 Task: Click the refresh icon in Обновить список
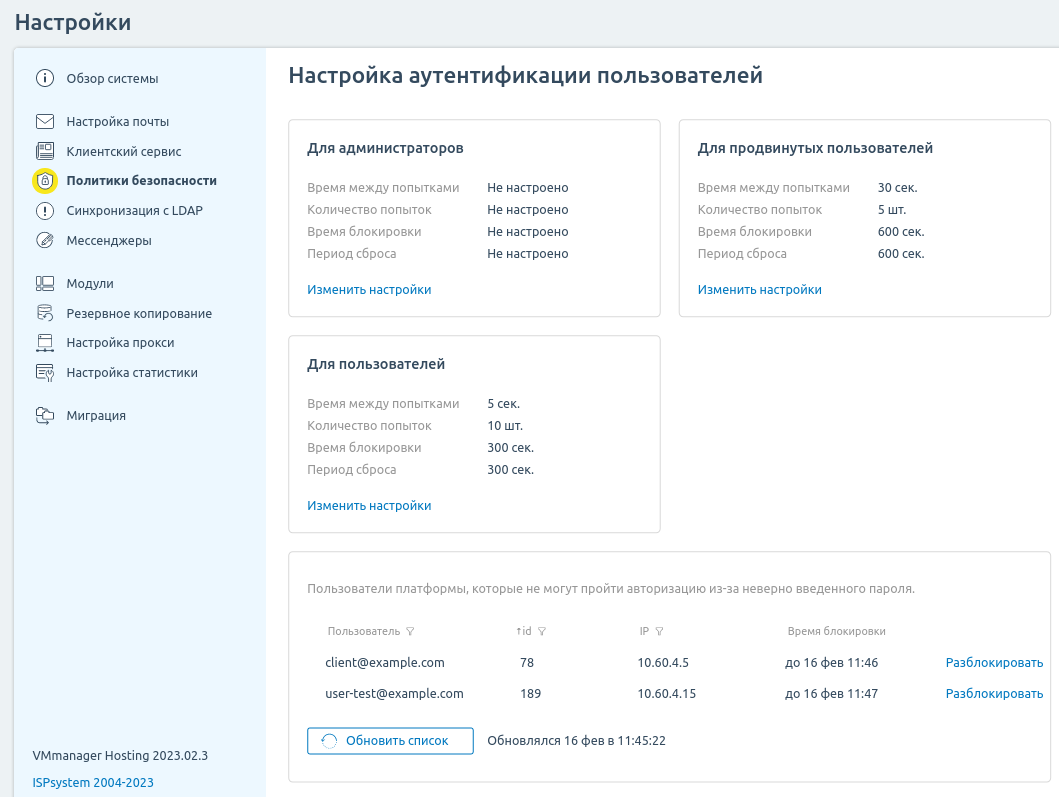click(x=329, y=741)
